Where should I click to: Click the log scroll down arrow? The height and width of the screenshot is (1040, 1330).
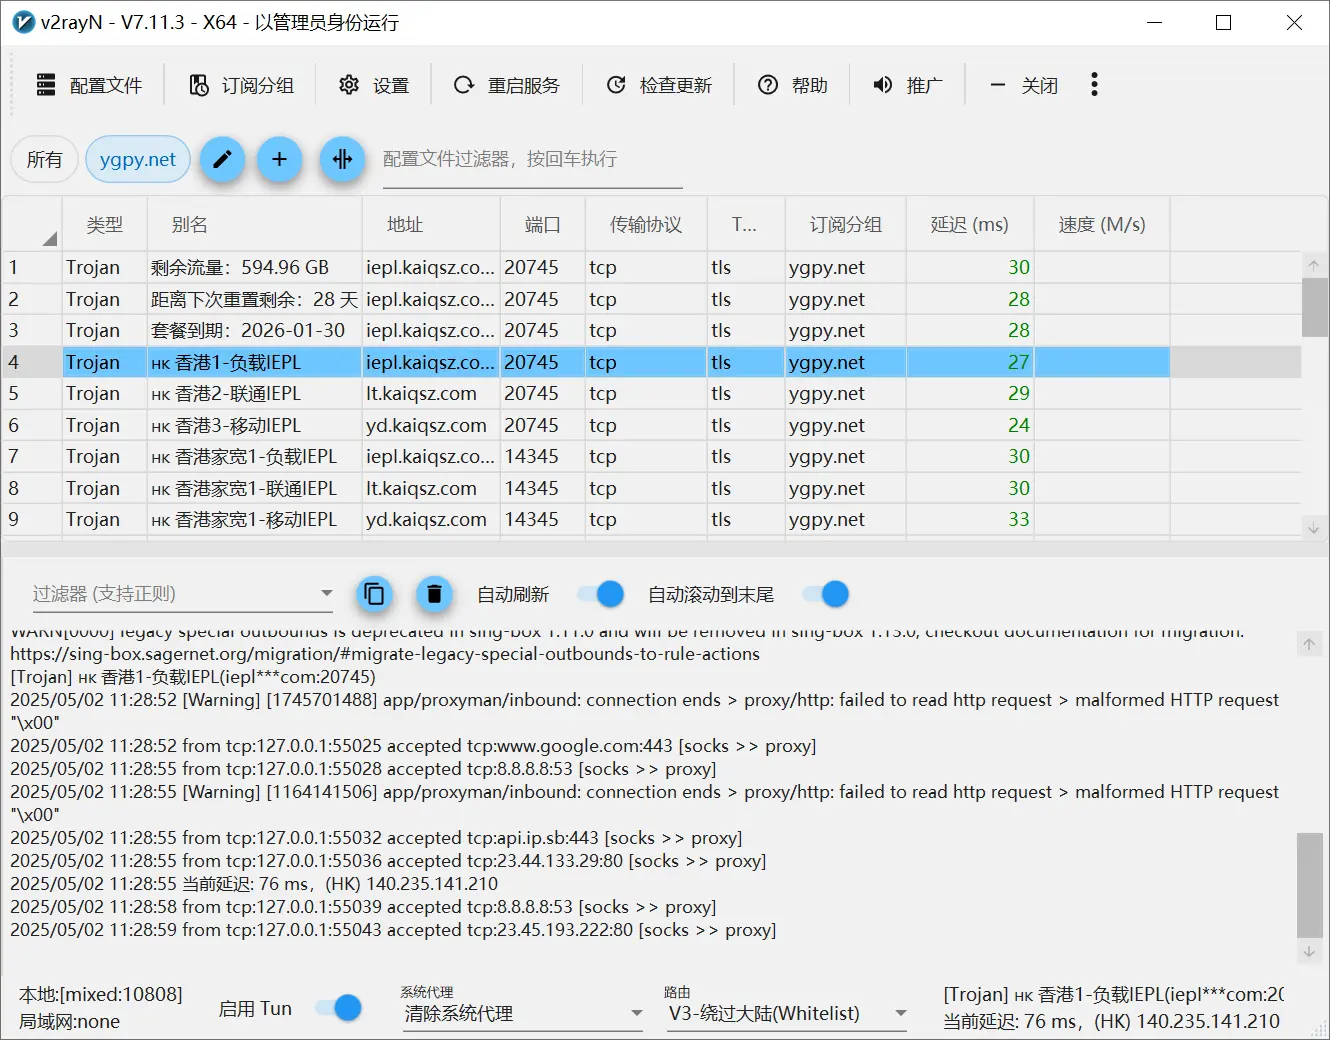pyautogui.click(x=1309, y=952)
